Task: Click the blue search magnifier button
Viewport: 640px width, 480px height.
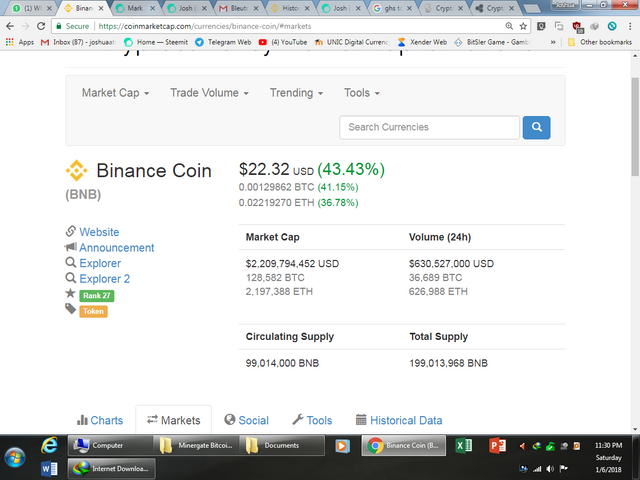Action: click(x=536, y=127)
